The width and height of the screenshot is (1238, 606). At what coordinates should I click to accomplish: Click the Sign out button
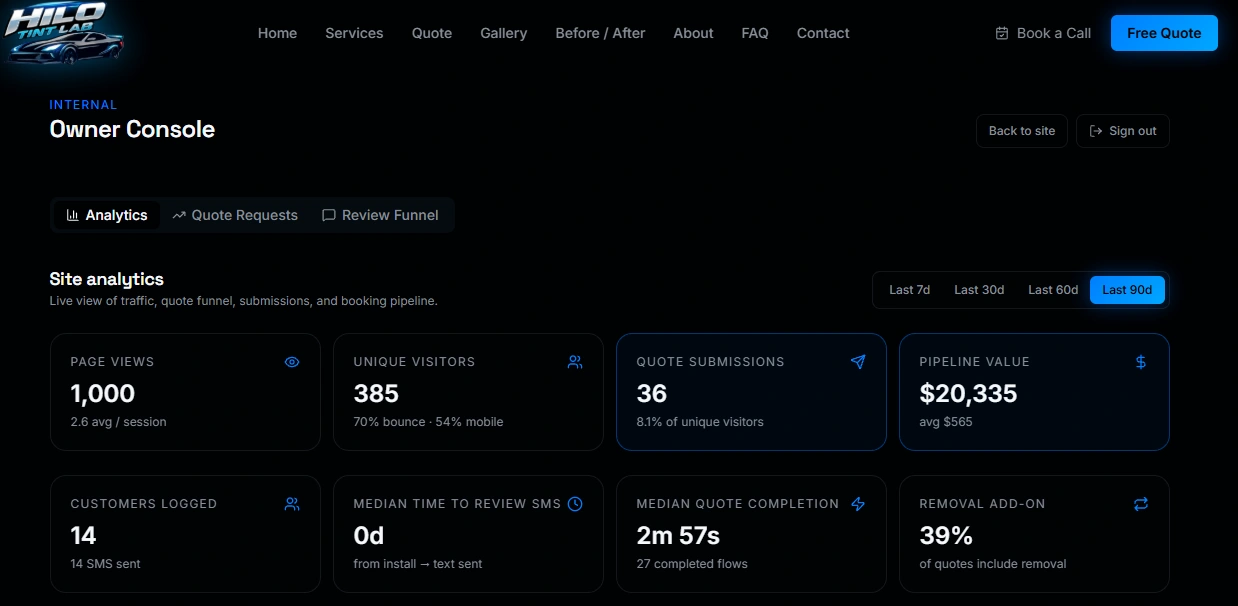pos(1123,131)
